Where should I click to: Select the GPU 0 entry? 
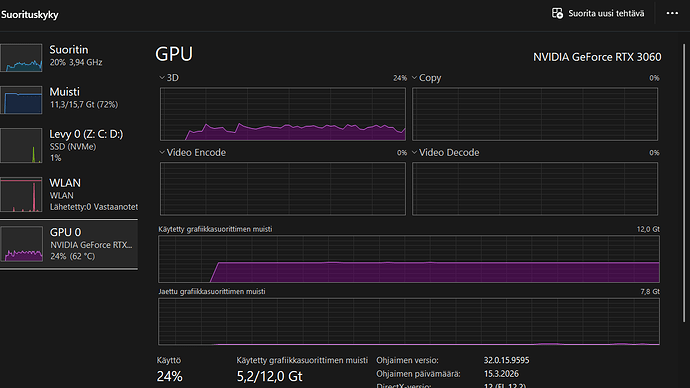69,244
